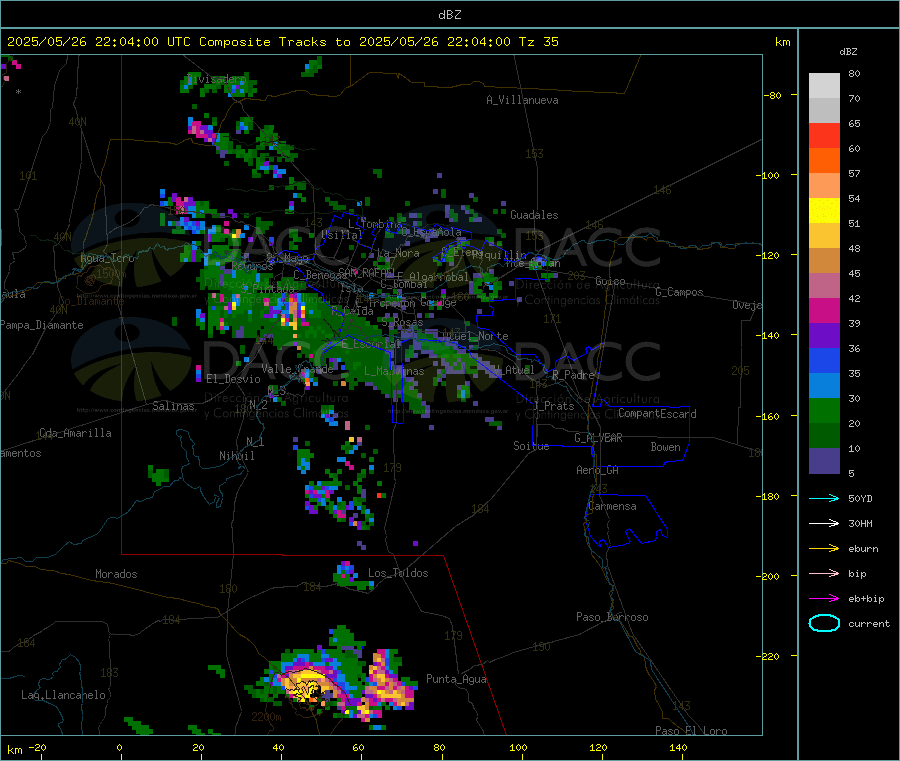
Task: Click the Lag.Llancanelo map label
Action: [x=63, y=695]
